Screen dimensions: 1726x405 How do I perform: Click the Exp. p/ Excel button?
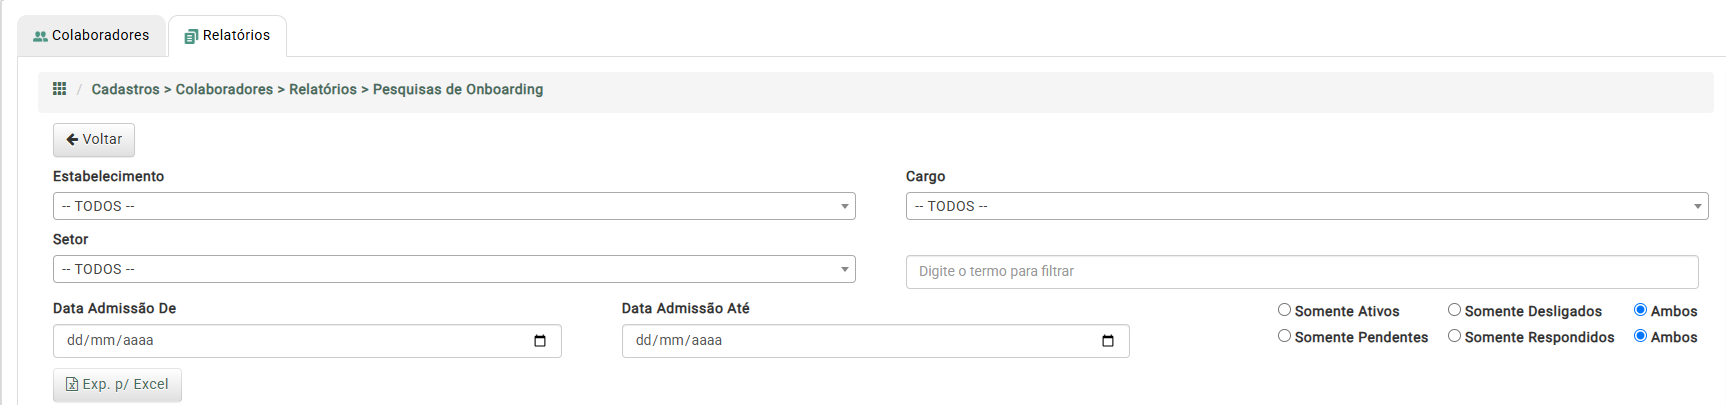[117, 384]
